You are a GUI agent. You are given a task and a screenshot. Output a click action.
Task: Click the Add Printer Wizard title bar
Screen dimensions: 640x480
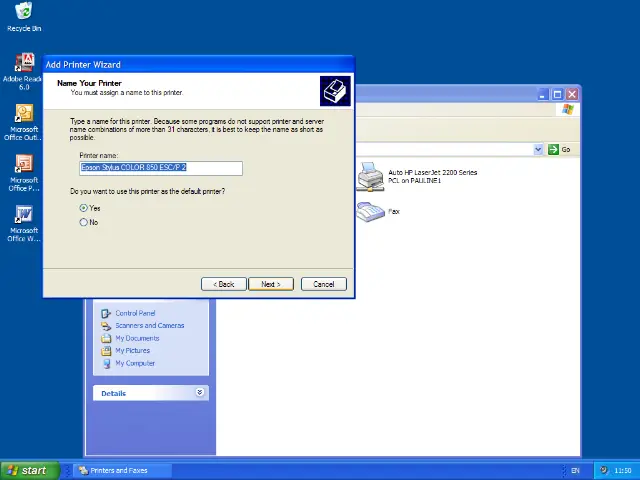coord(198,64)
